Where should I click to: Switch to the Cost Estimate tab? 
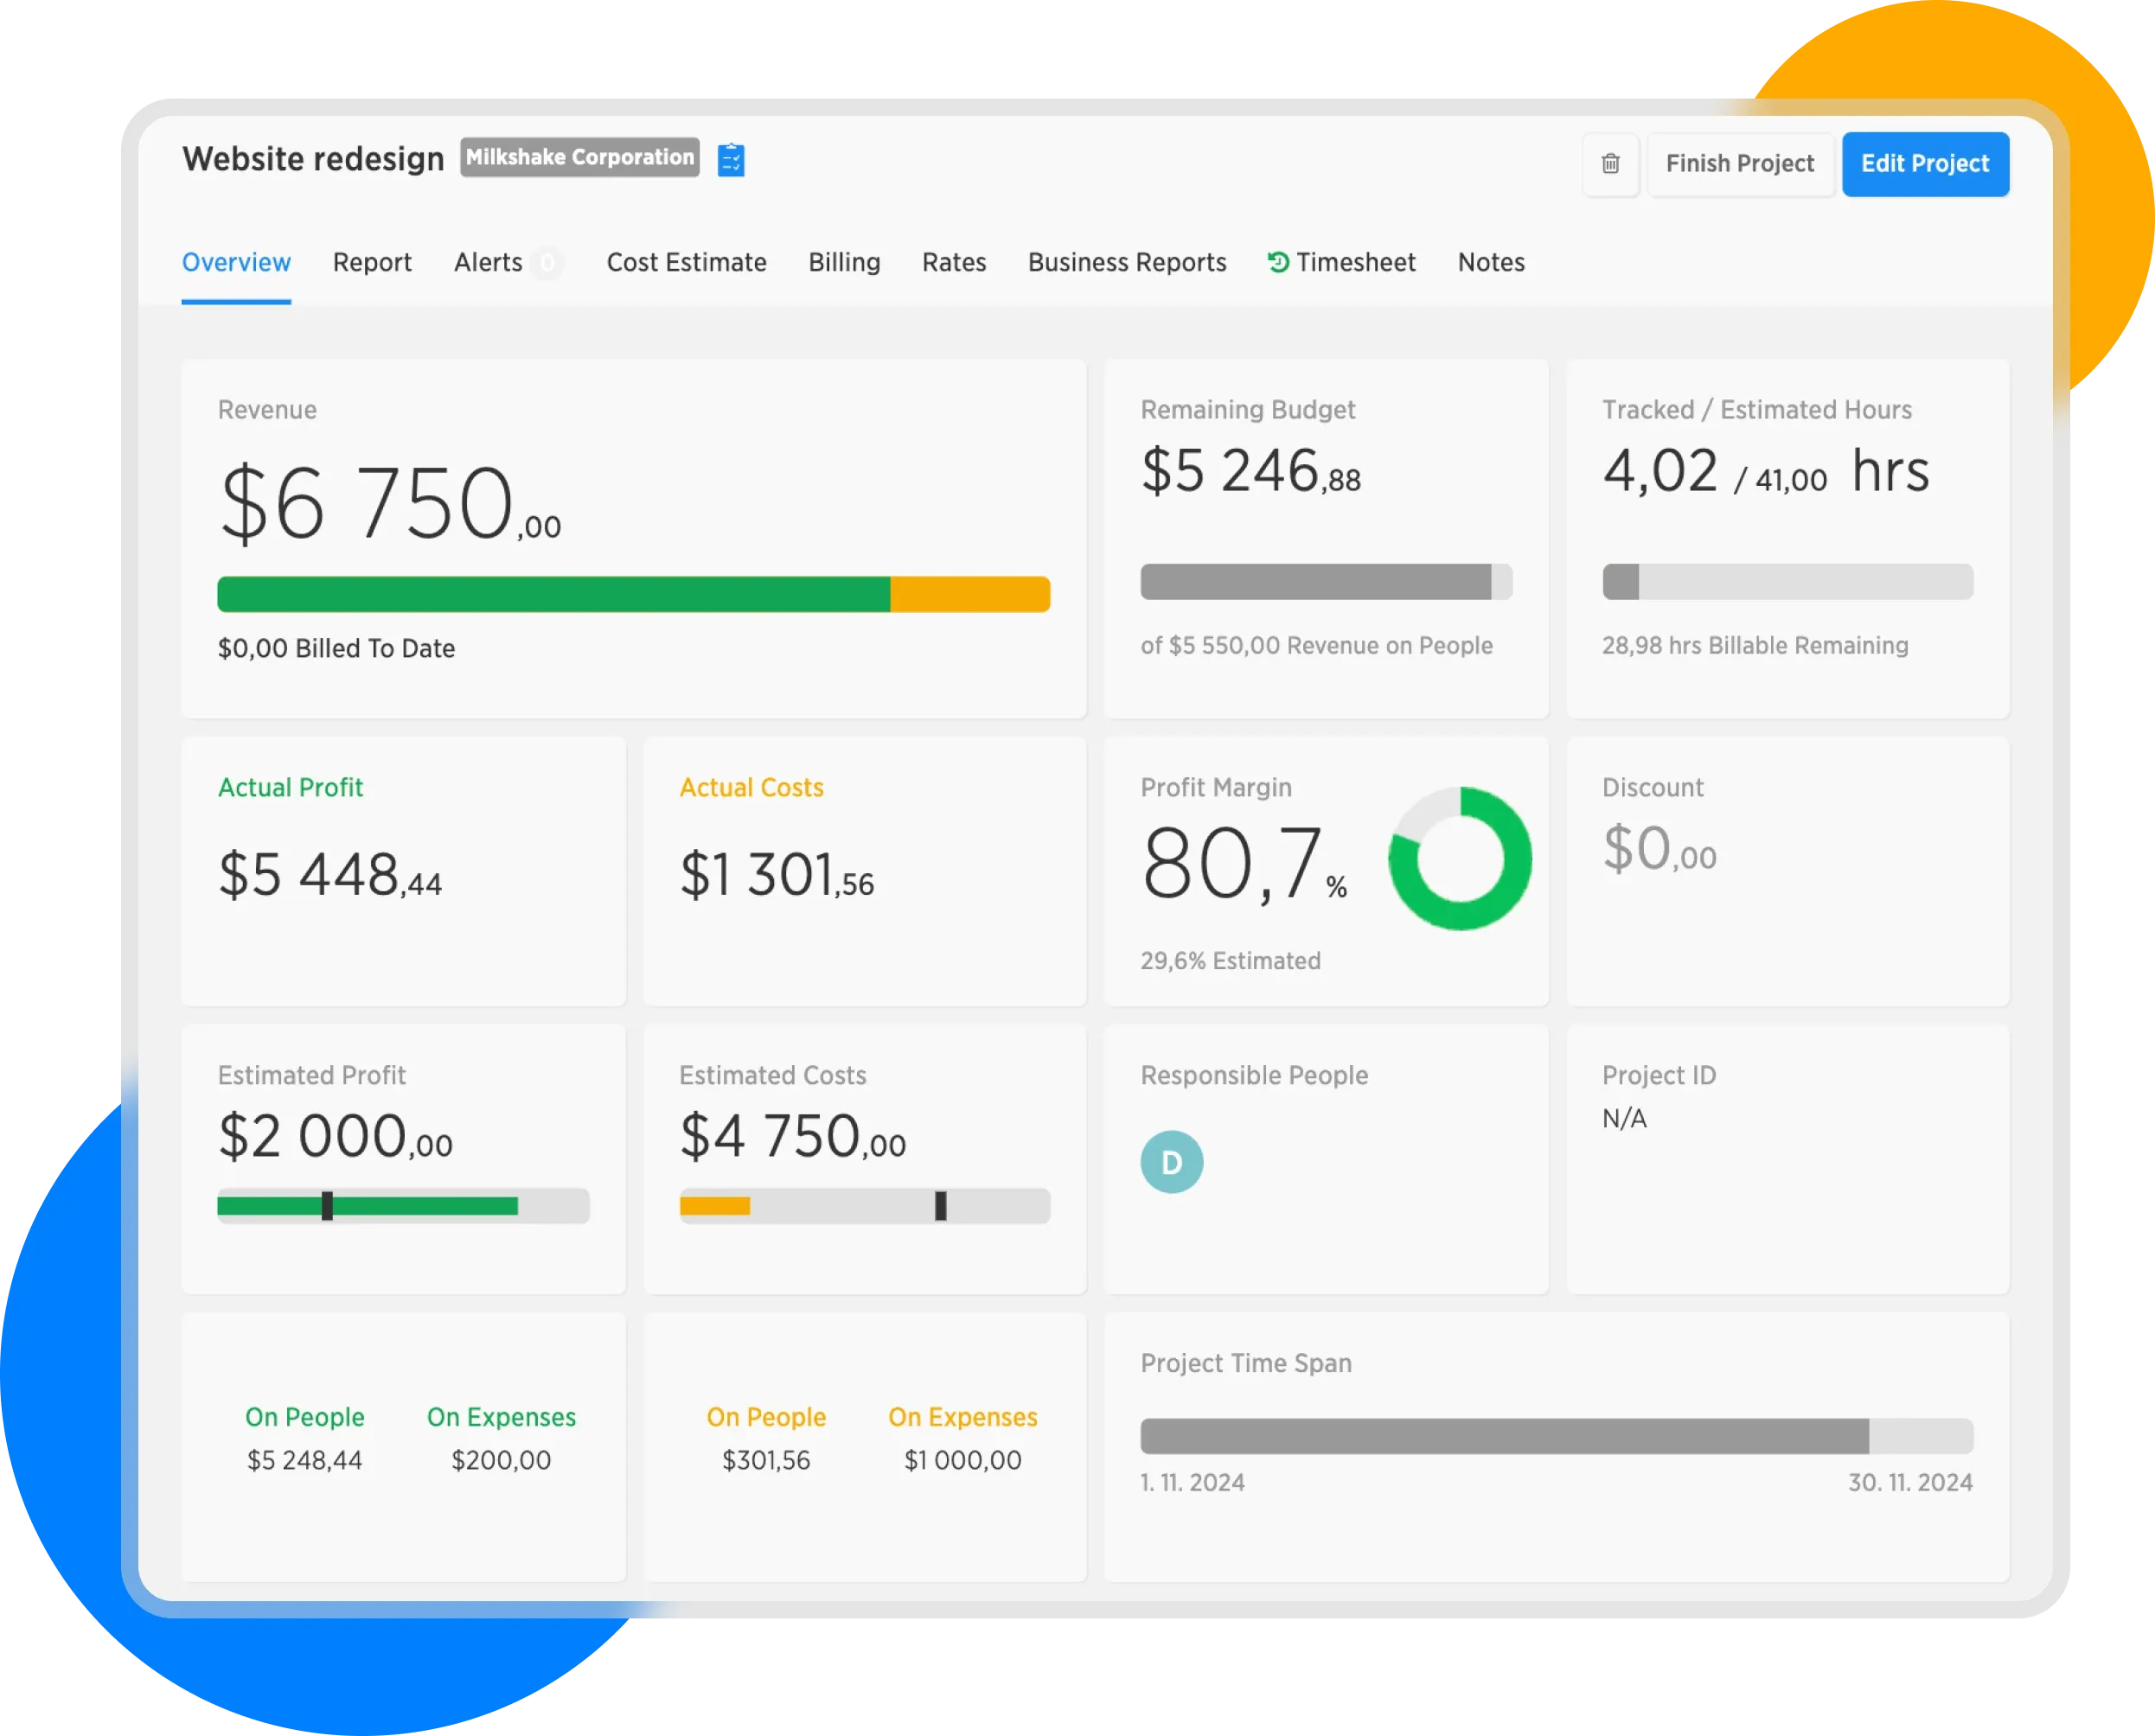686,262
